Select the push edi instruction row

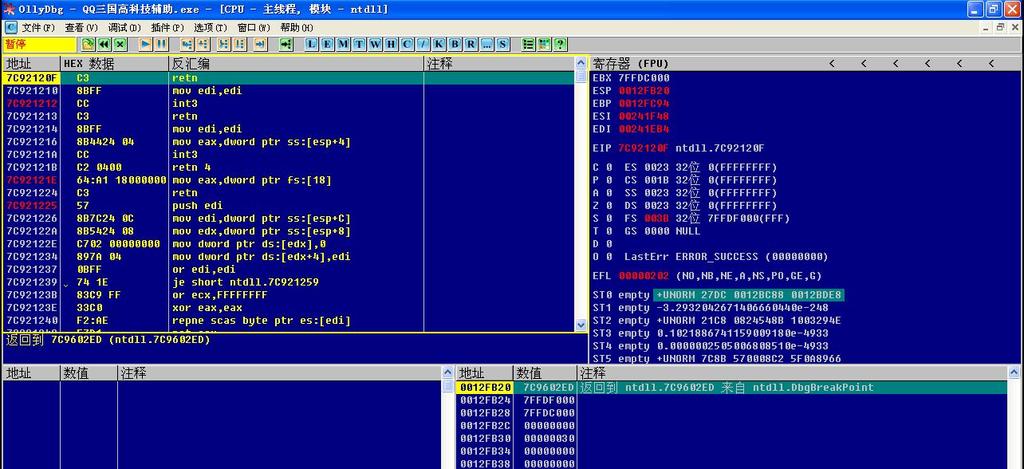pos(289,206)
